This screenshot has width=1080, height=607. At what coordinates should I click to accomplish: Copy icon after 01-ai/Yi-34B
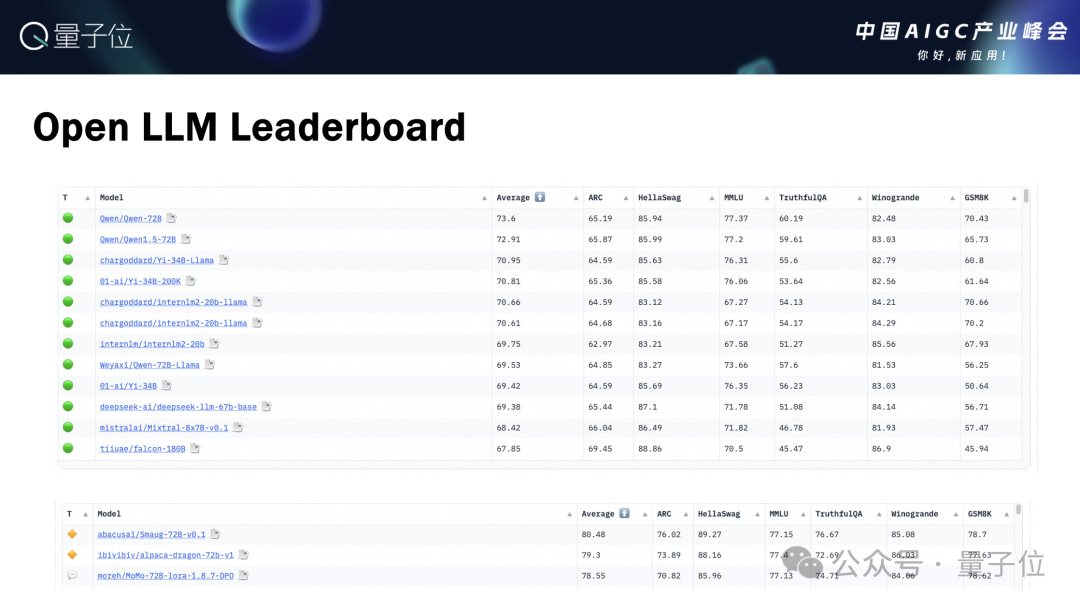point(167,385)
